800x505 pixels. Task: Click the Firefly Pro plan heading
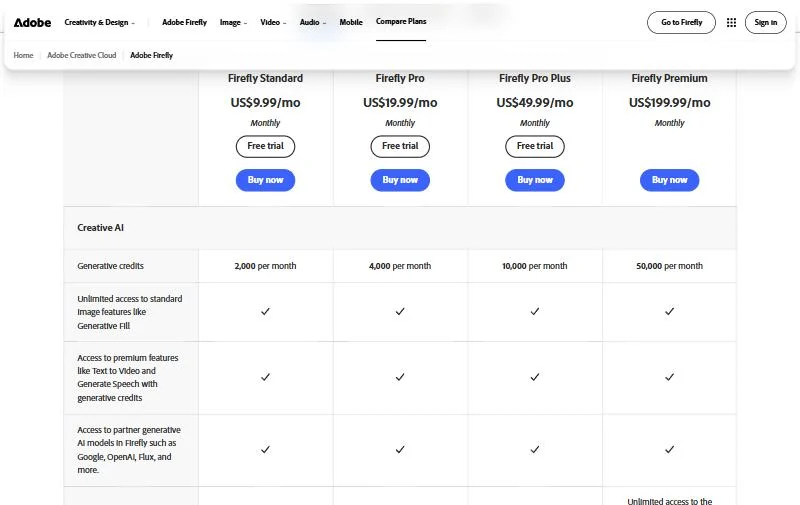click(400, 78)
